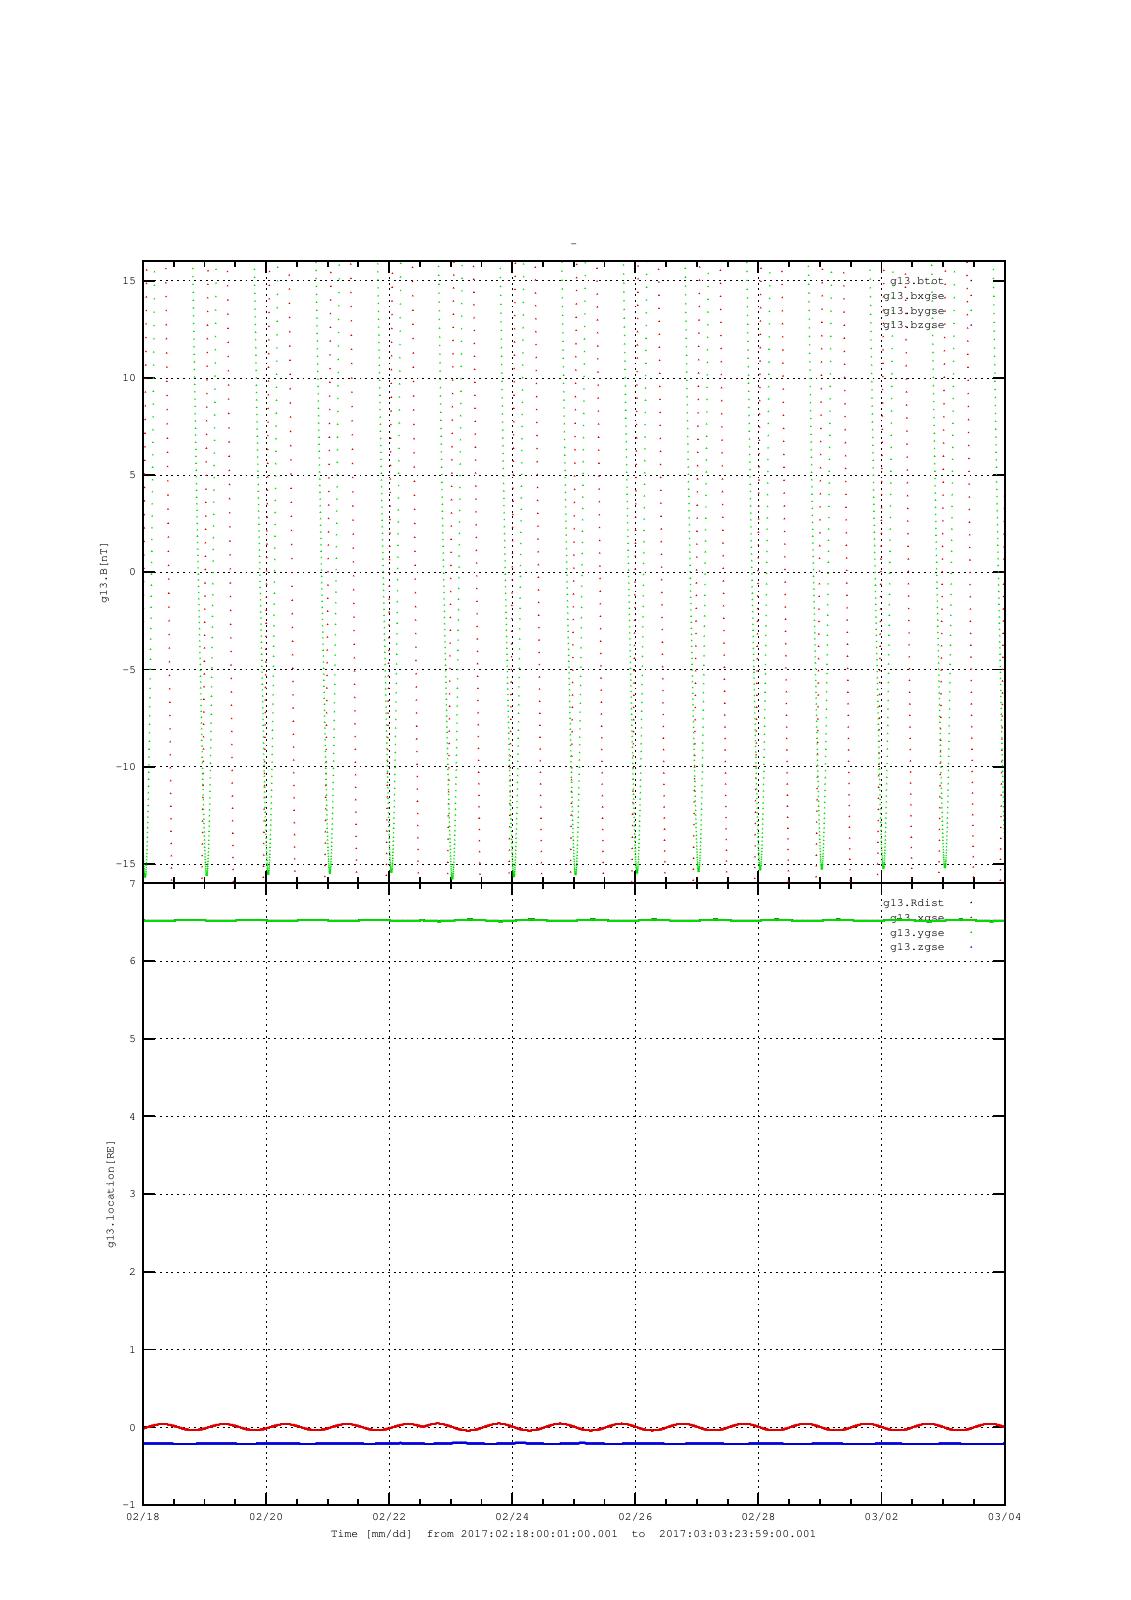Click the 02/28 date tick label
1131x1600 pixels.
coord(758,1516)
